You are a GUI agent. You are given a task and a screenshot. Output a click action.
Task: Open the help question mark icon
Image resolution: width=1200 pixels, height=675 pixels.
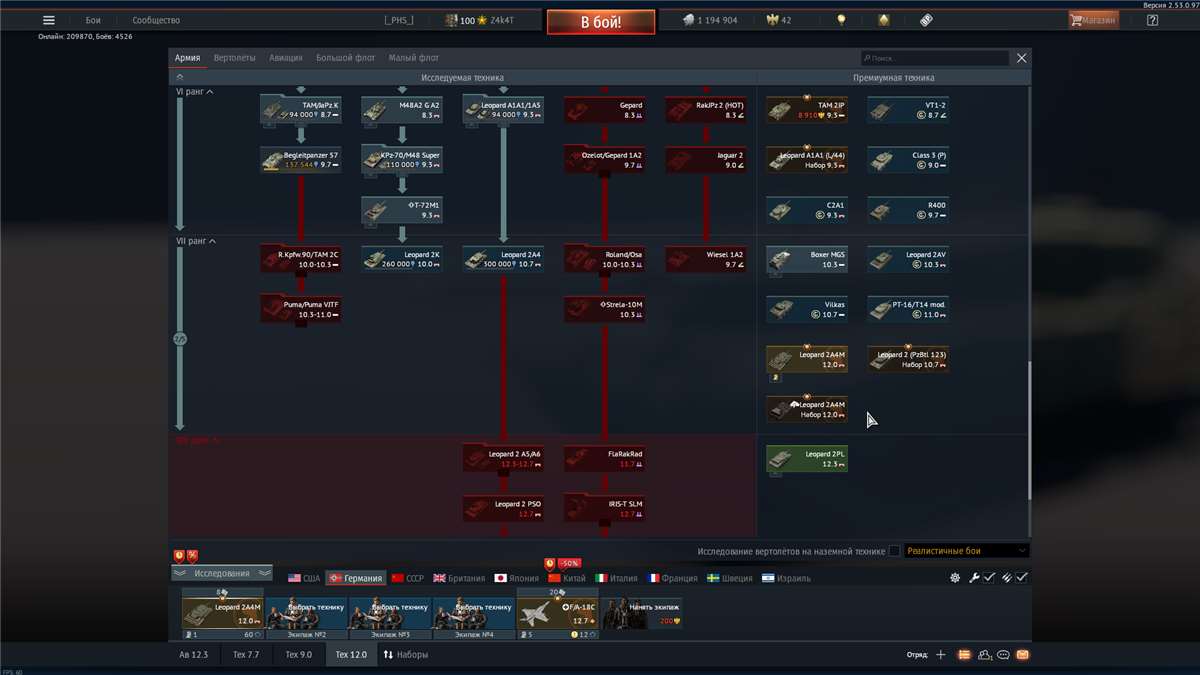pyautogui.click(x=1152, y=20)
